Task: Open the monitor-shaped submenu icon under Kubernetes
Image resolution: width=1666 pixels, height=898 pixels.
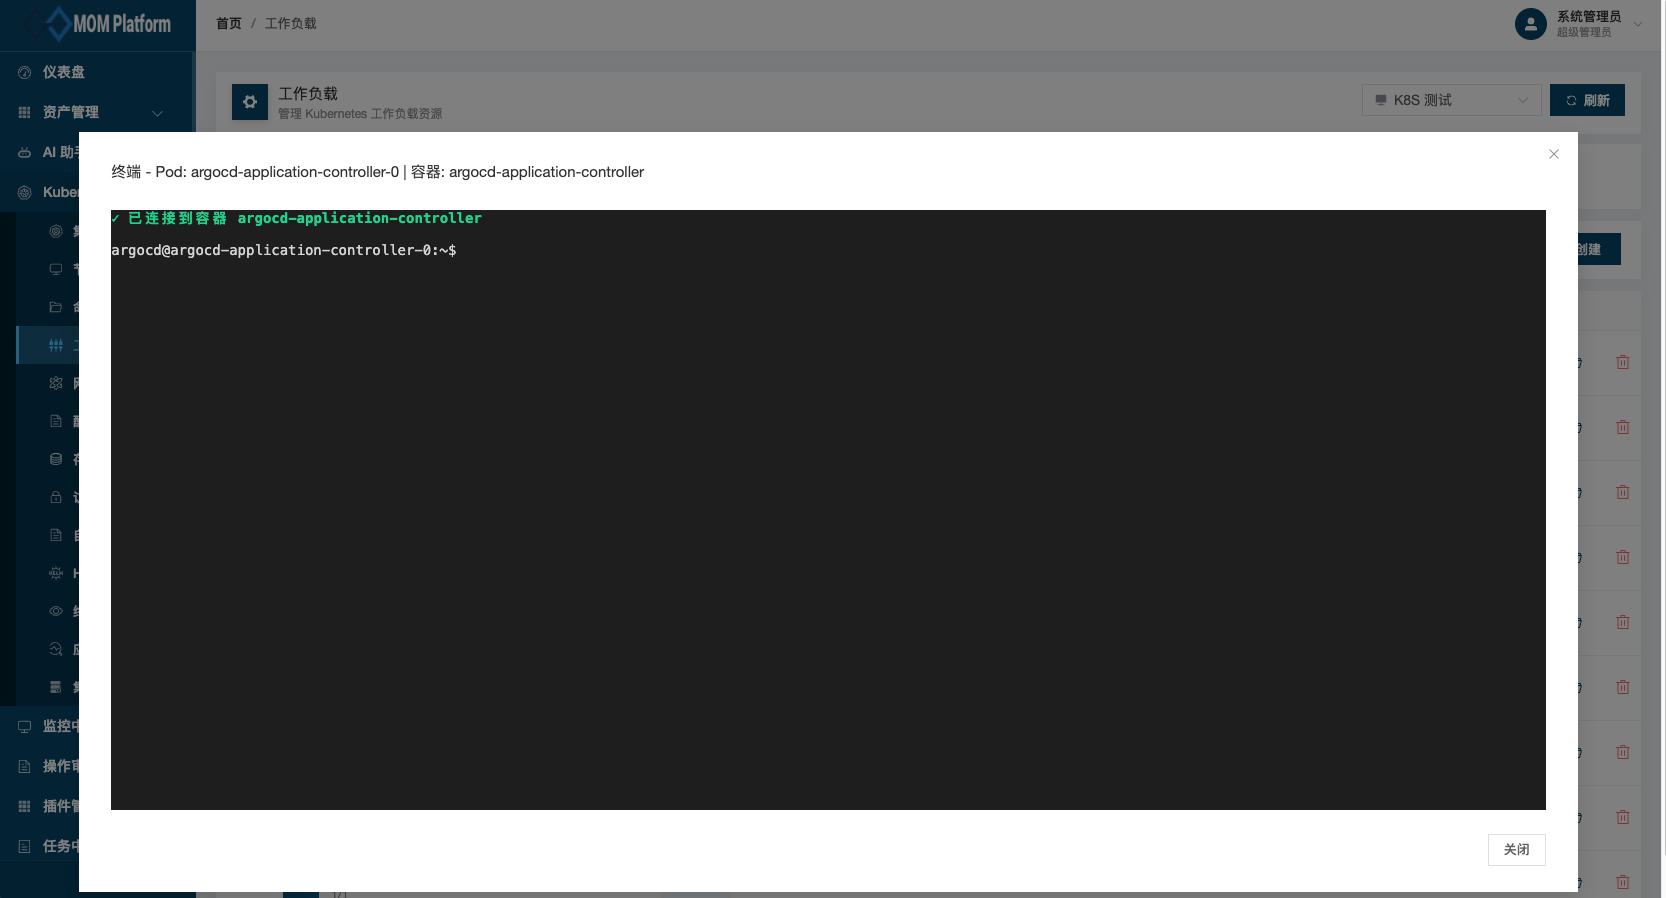Action: (x=56, y=269)
